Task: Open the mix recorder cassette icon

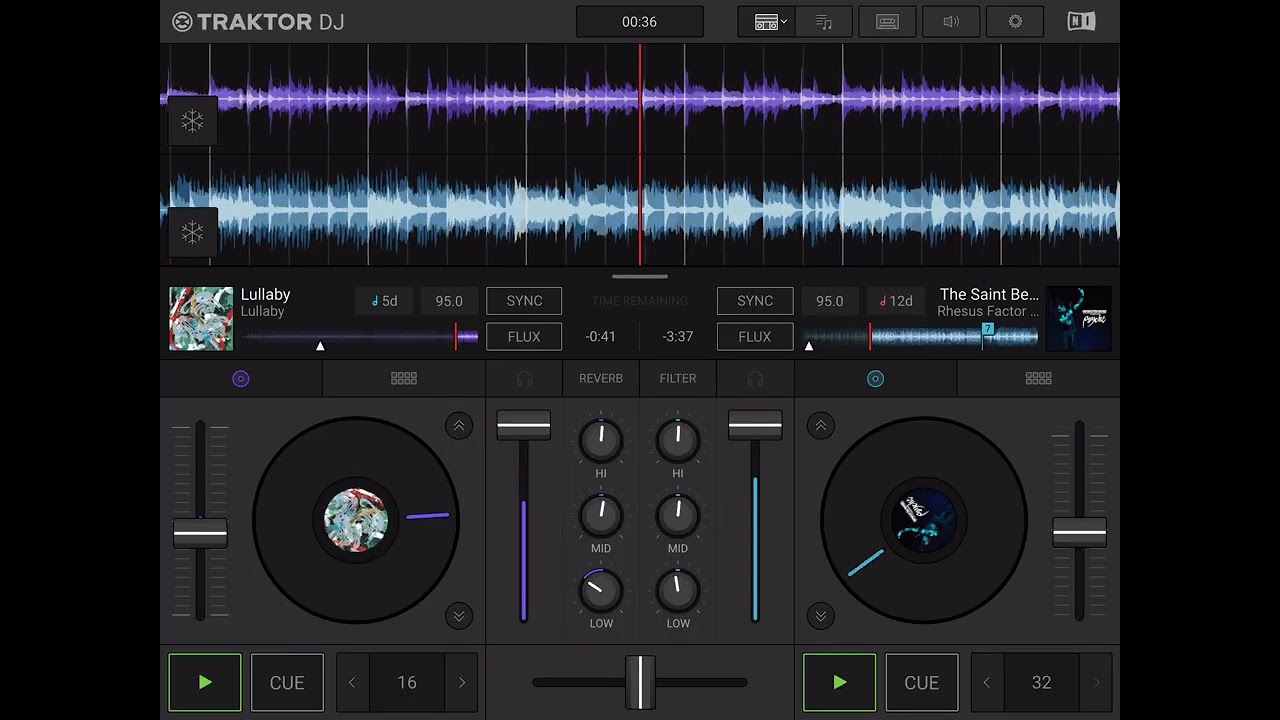Action: [887, 22]
